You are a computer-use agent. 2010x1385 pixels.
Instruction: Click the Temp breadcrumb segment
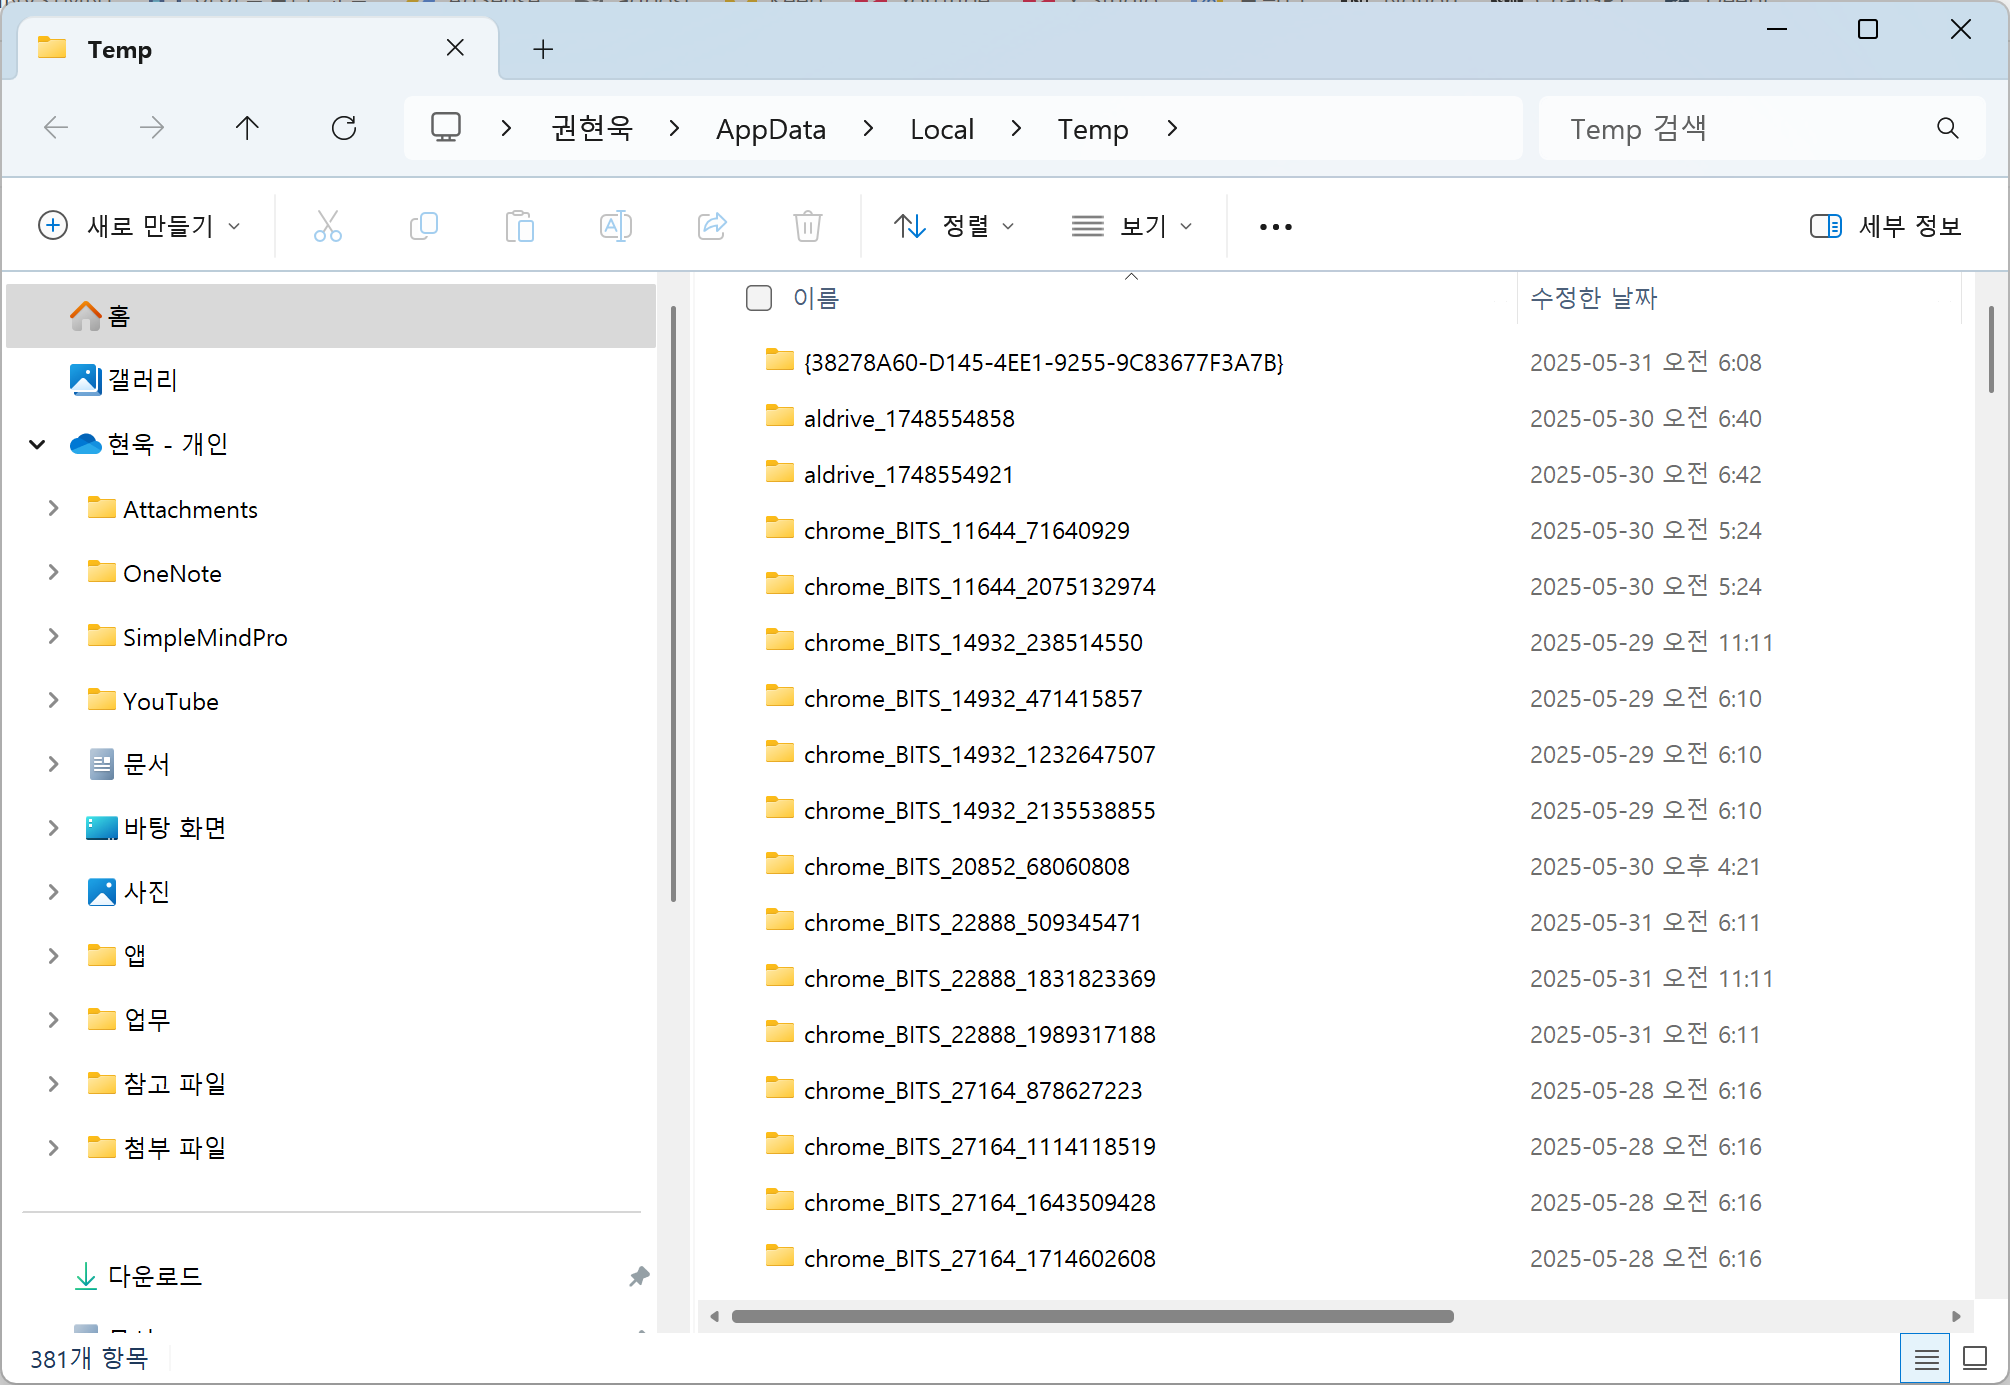(1093, 129)
